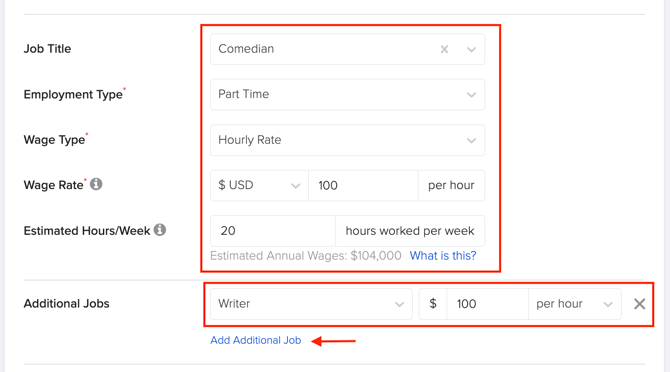
Task: Remove the Writer additional job row
Action: tap(639, 304)
